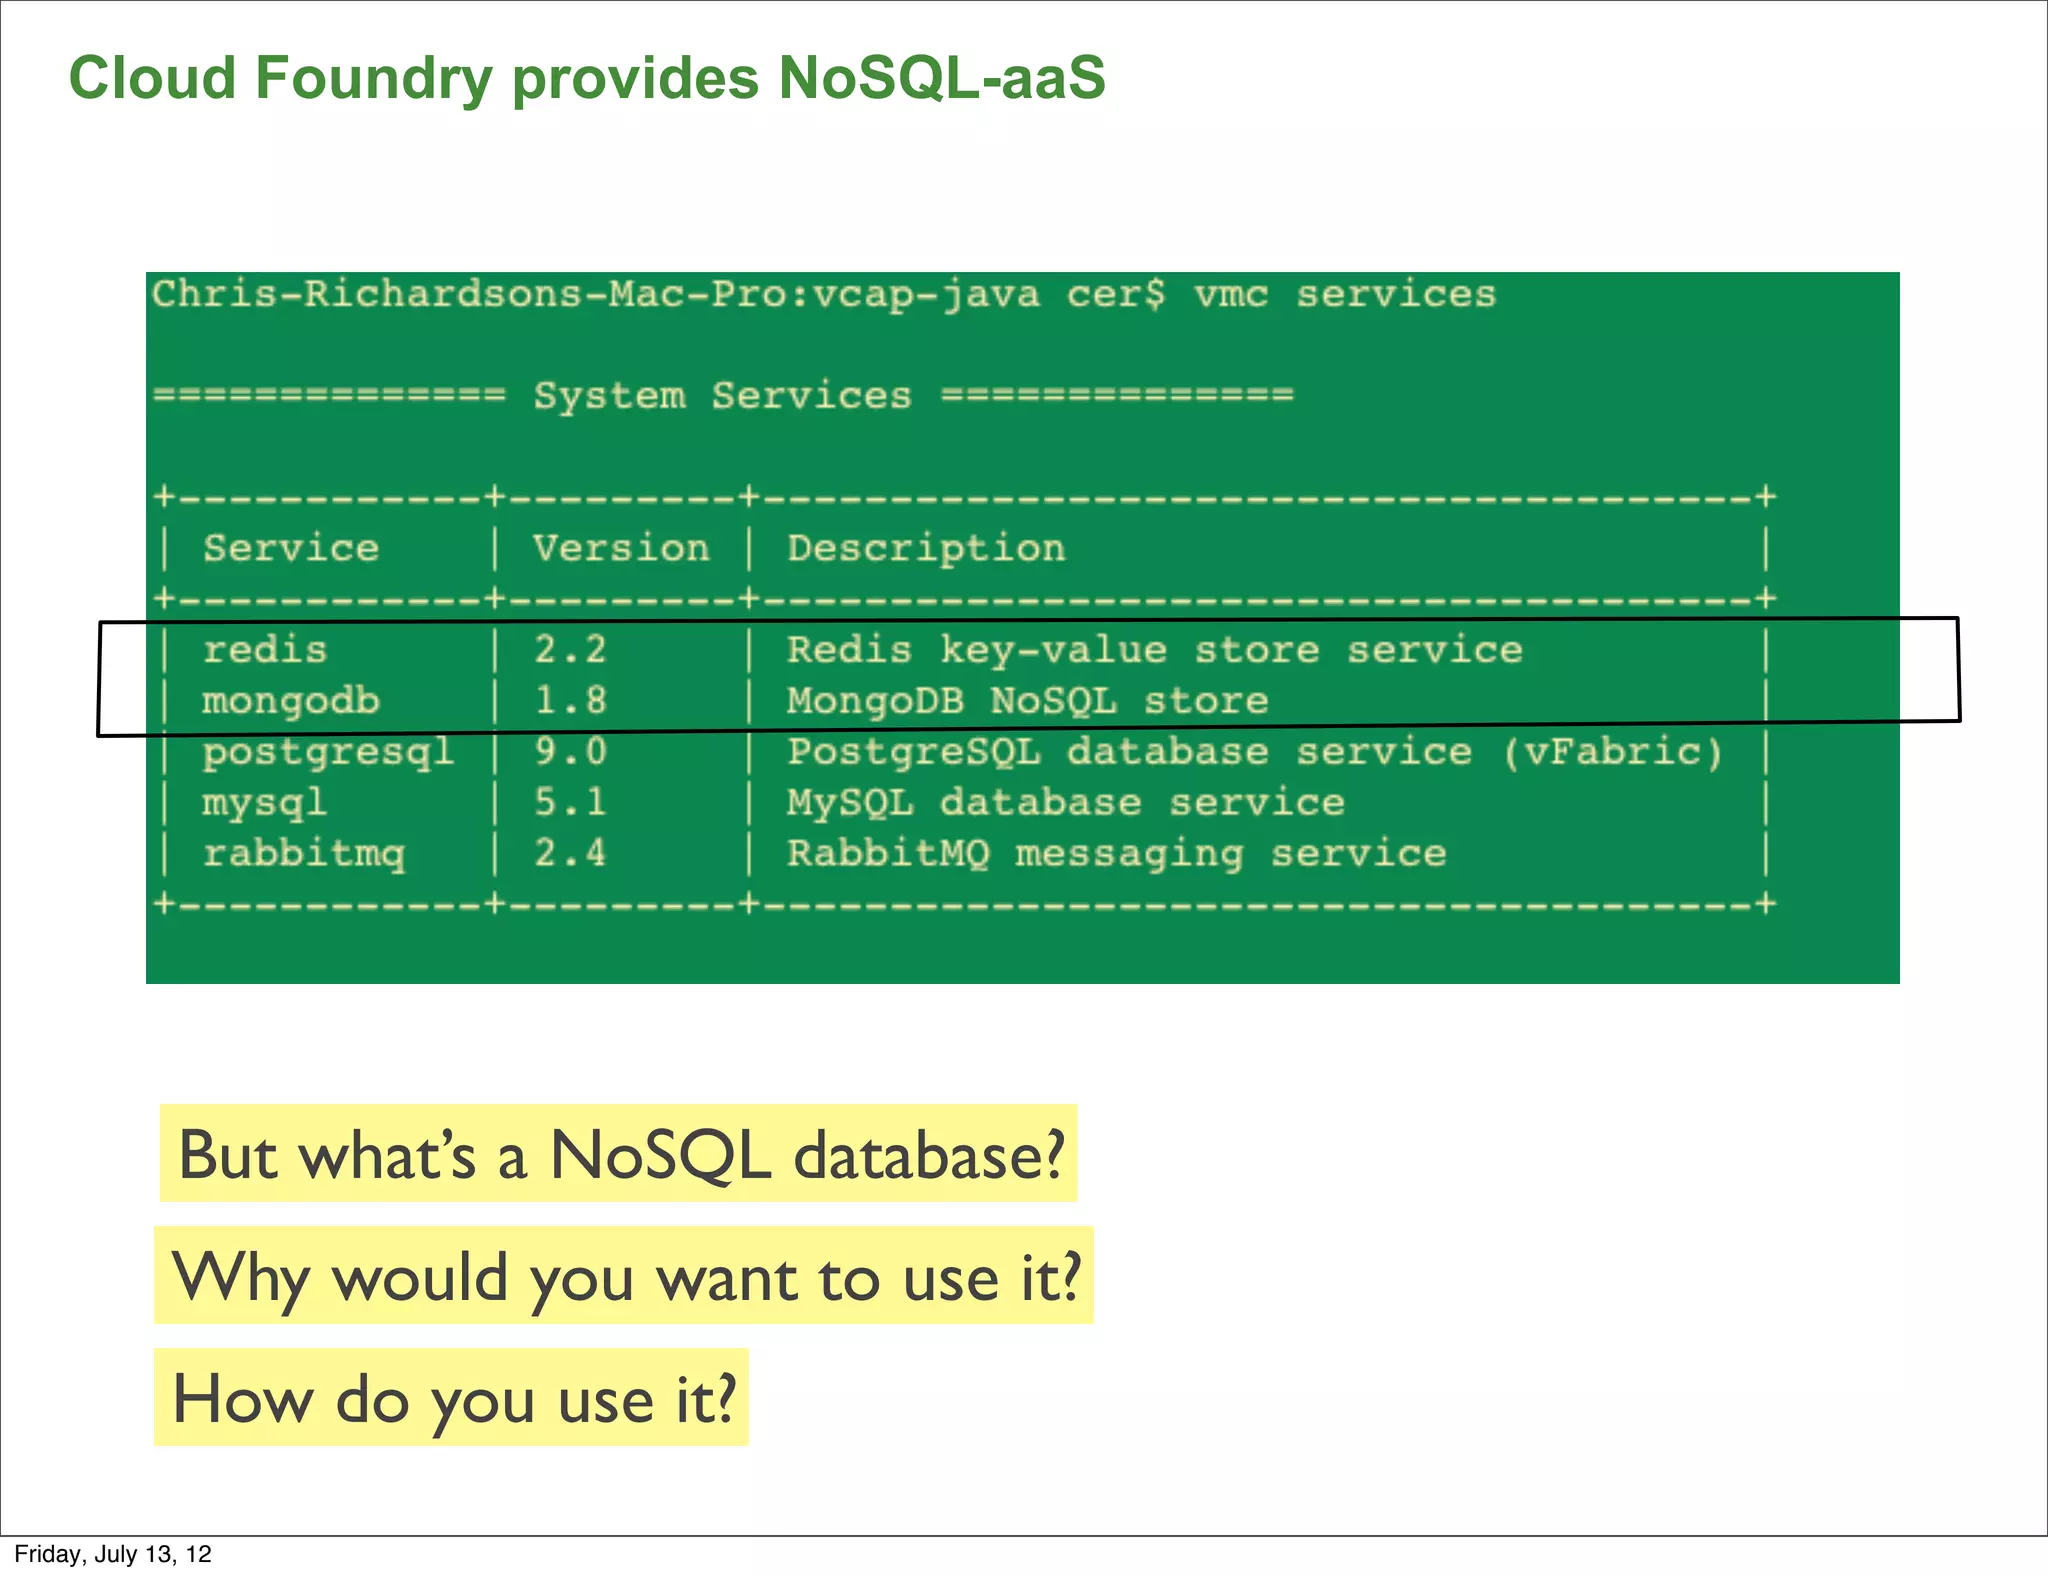Click mysql version '5.1'

tap(570, 803)
